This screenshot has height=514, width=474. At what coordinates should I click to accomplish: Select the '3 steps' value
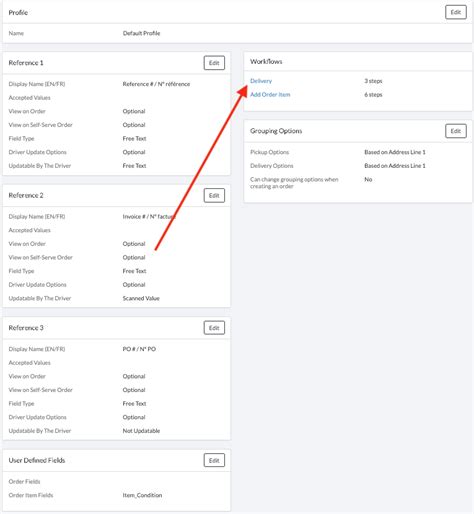(373, 81)
